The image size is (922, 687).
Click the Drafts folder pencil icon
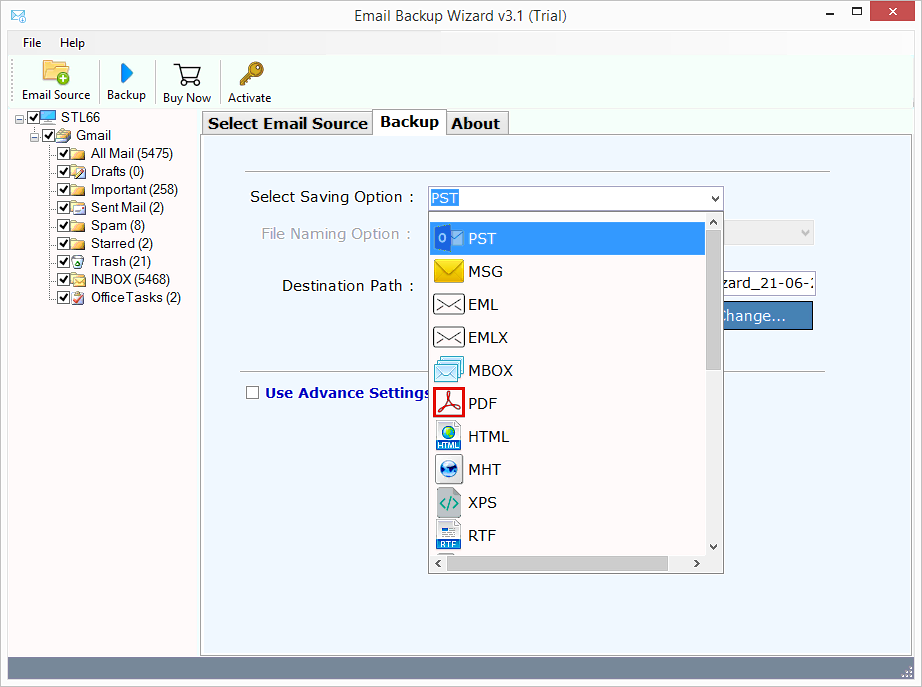[x=78, y=172]
